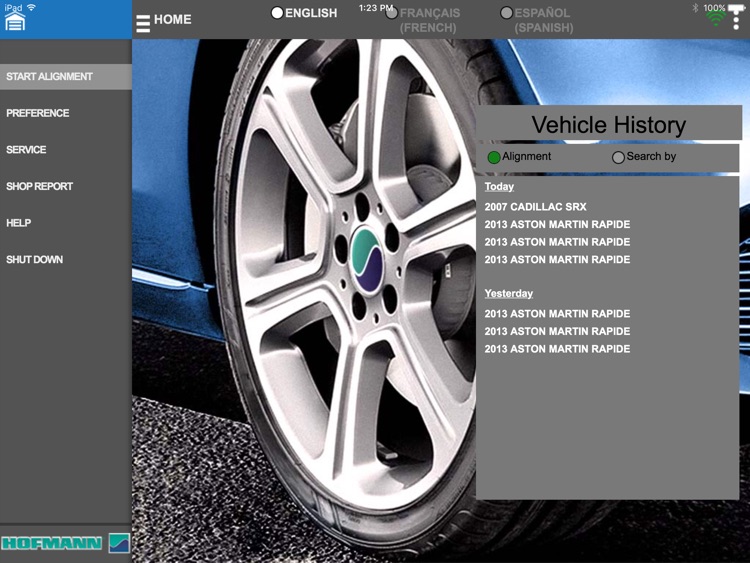Tap the iPad Wi-Fi status indicator
Viewport: 750px width, 563px height.
pyautogui.click(x=32, y=7)
